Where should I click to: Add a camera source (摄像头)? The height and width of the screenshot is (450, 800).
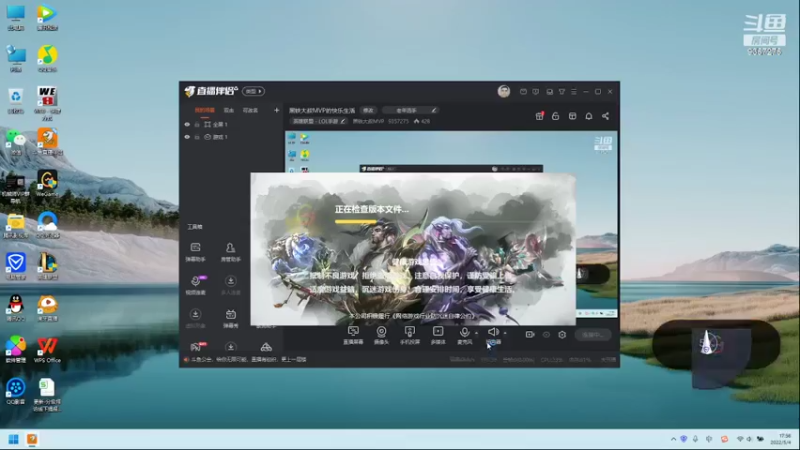[381, 335]
